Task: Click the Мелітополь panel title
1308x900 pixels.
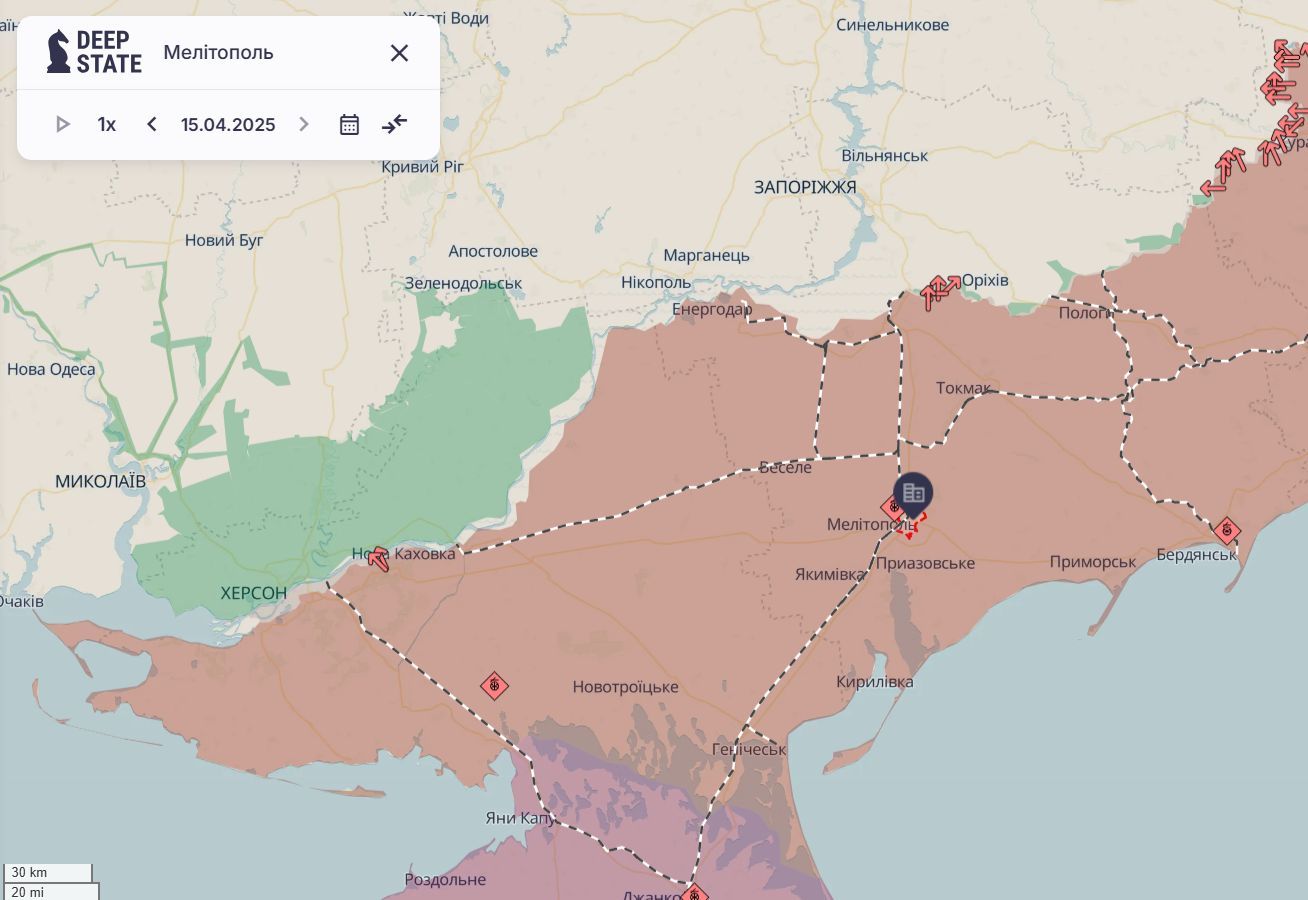Action: [218, 52]
